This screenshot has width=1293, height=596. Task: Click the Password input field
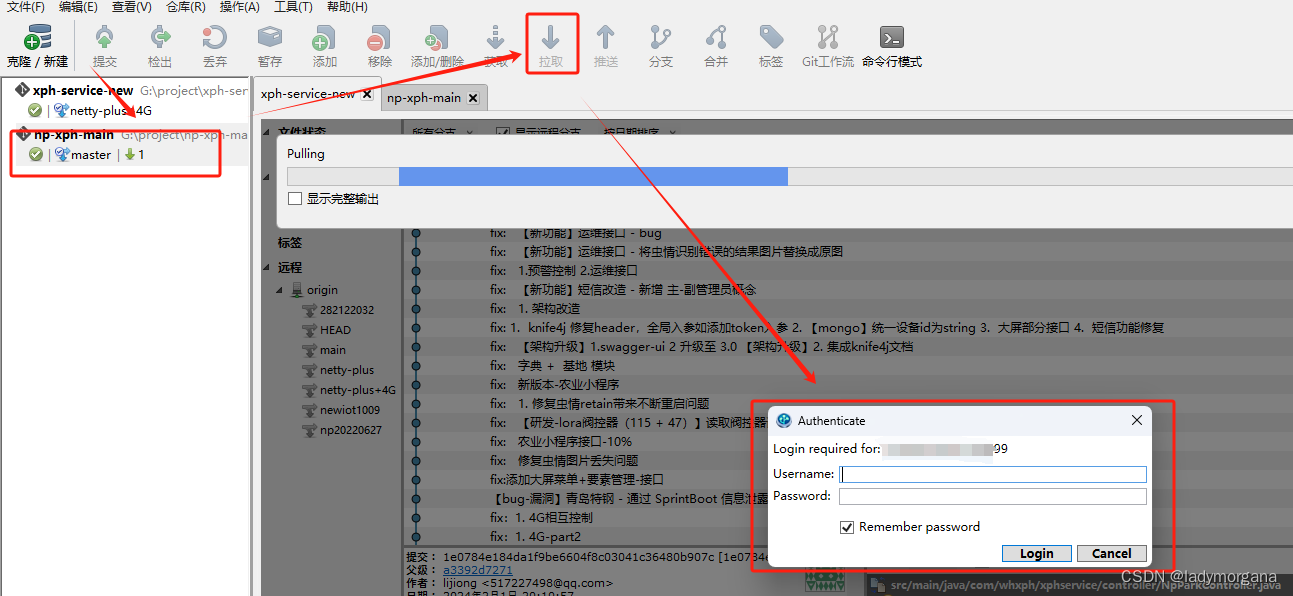click(992, 496)
